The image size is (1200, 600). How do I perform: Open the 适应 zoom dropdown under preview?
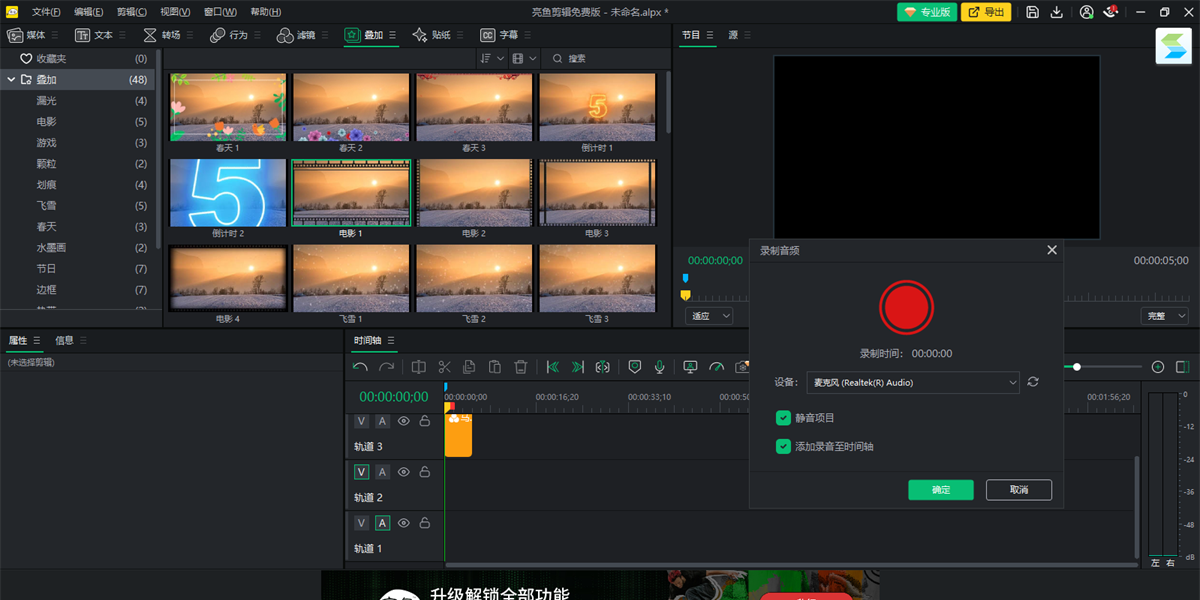(x=709, y=316)
